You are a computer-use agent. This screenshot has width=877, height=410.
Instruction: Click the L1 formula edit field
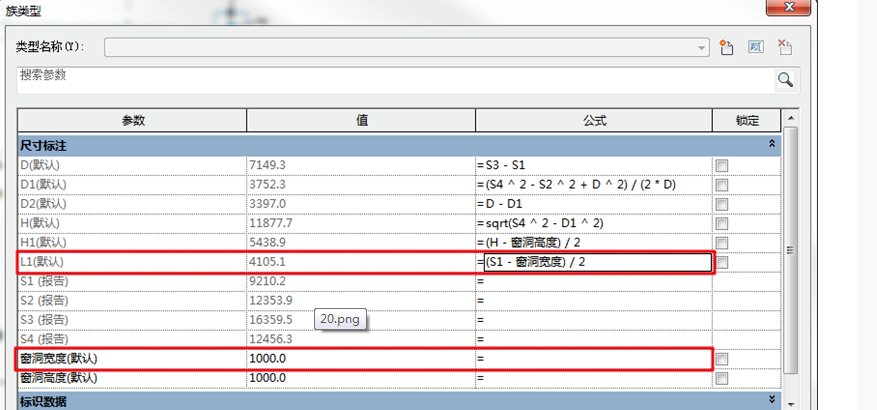click(x=597, y=262)
